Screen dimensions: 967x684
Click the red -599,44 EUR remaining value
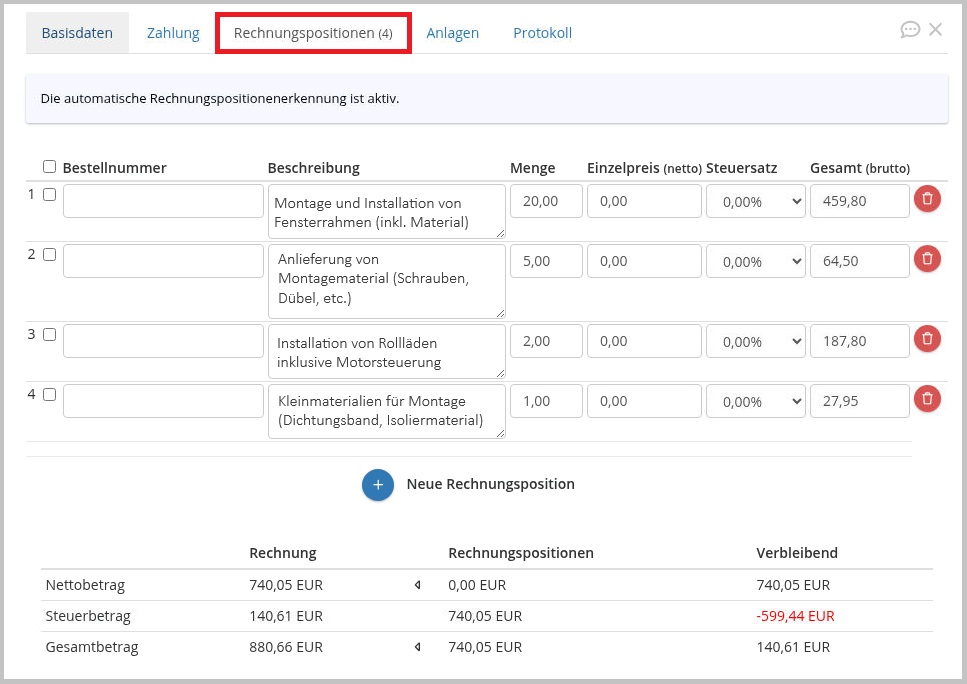pos(795,616)
